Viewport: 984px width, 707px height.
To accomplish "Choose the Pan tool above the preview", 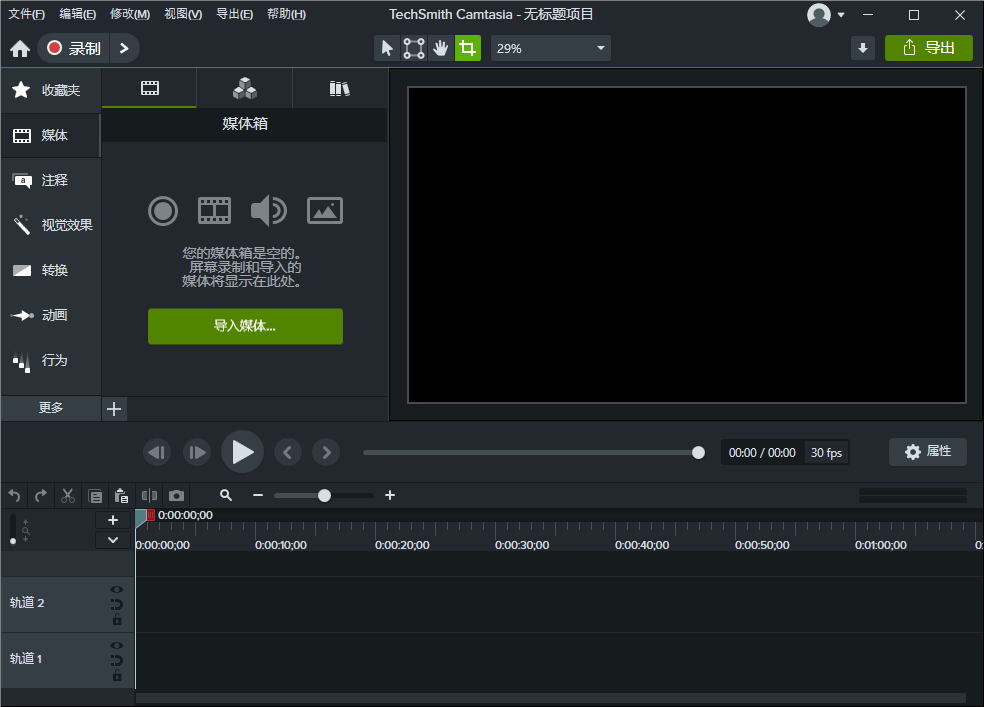I will [x=440, y=47].
